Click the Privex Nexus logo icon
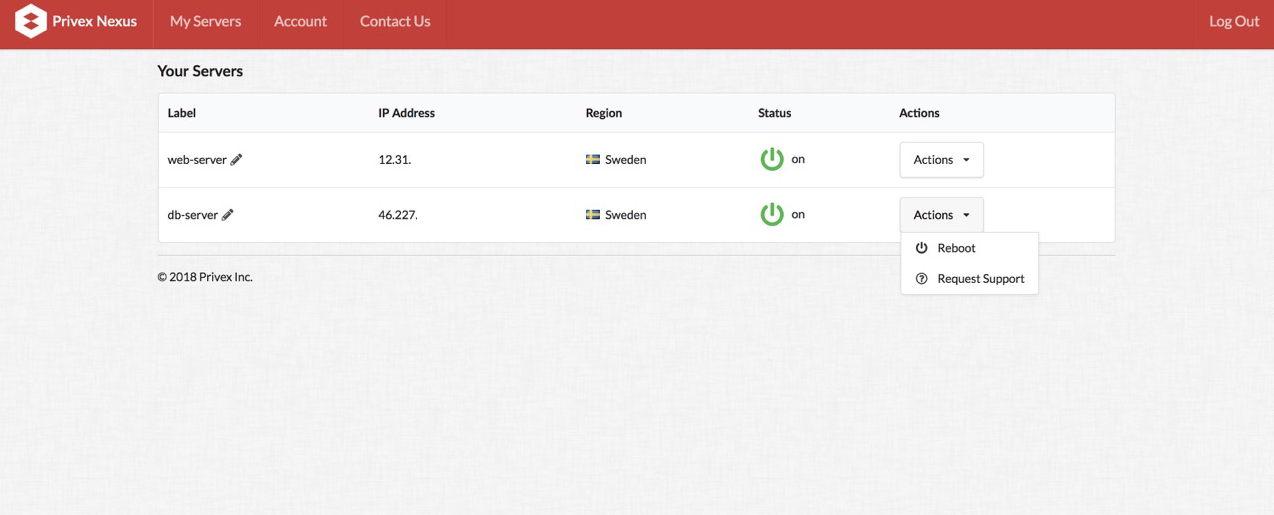 pyautogui.click(x=31, y=21)
